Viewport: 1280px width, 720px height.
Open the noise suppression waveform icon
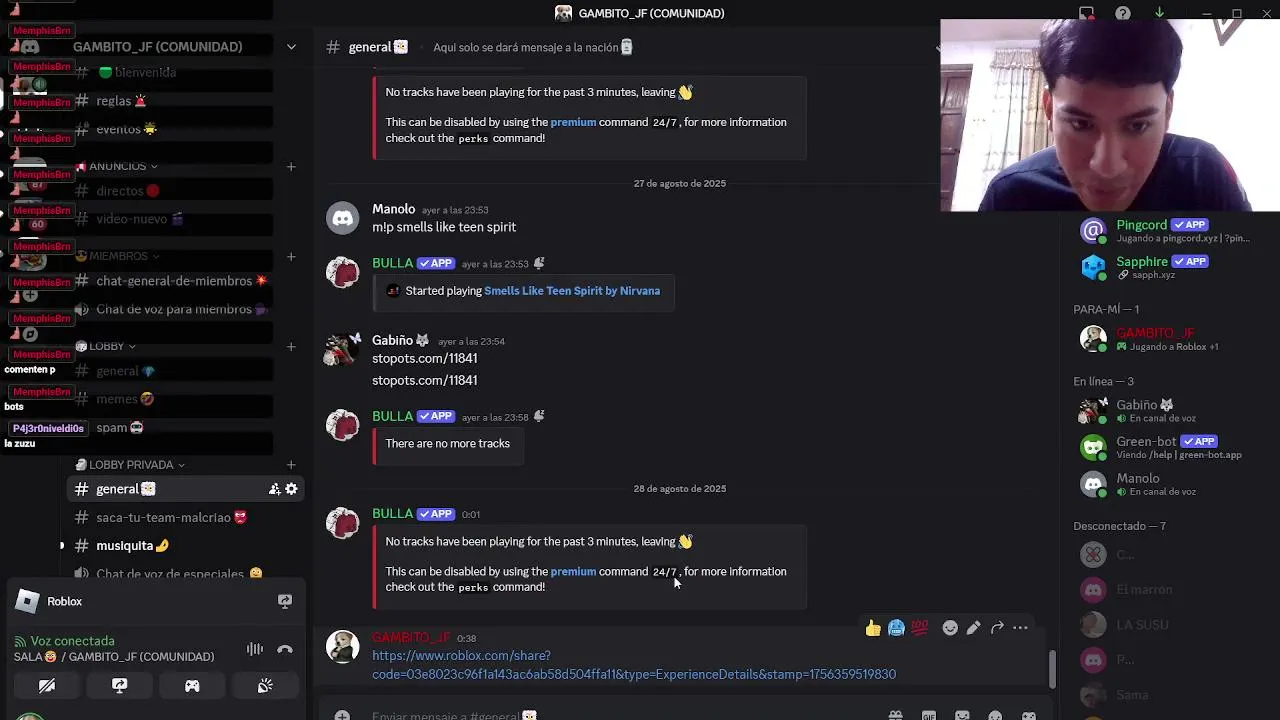tap(255, 650)
